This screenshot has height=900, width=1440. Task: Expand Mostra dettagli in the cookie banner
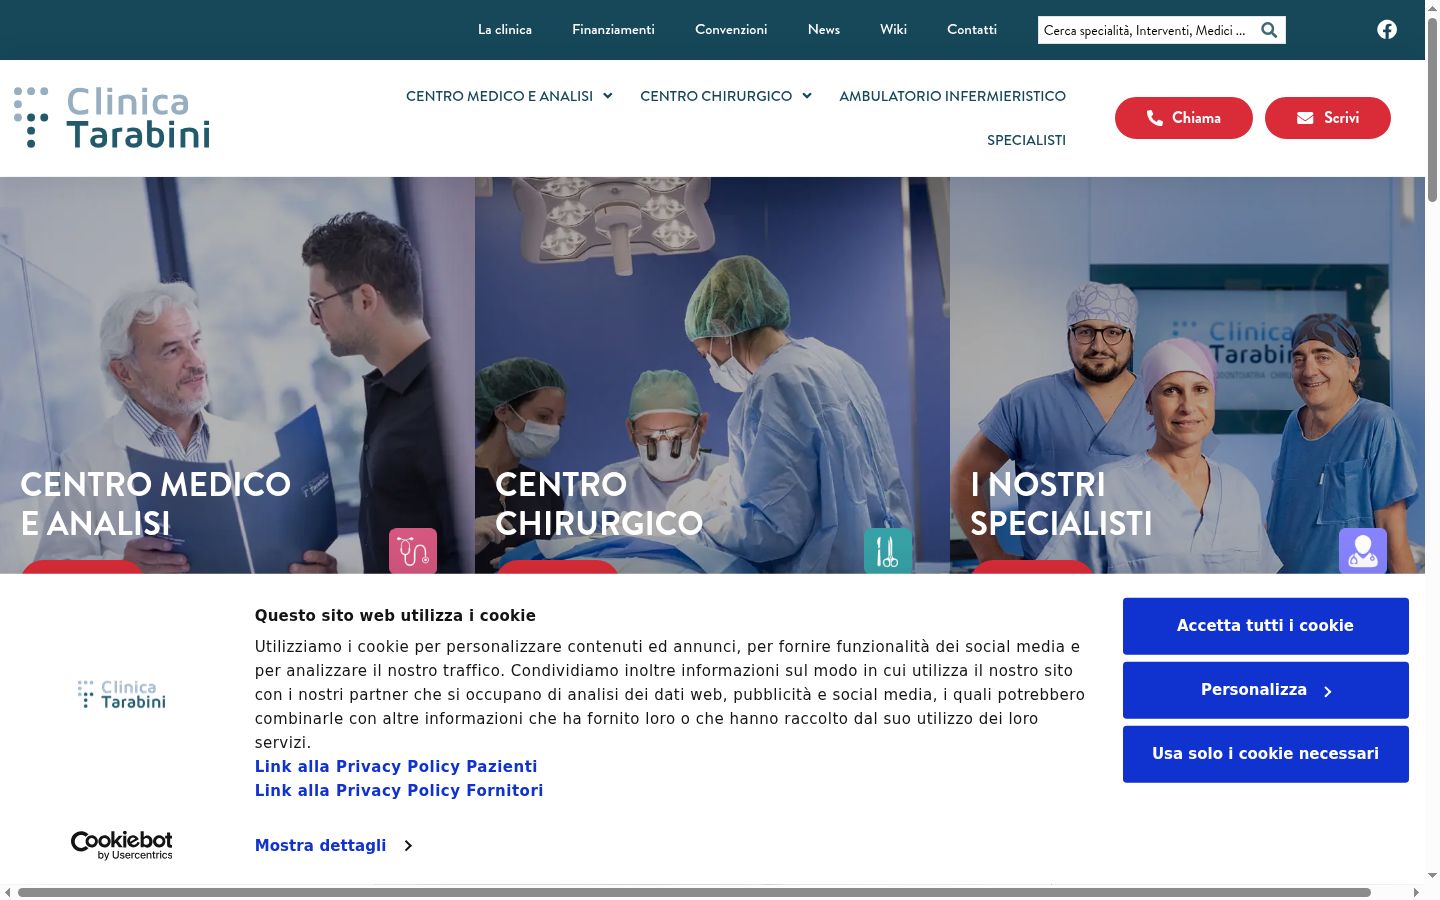(x=333, y=845)
